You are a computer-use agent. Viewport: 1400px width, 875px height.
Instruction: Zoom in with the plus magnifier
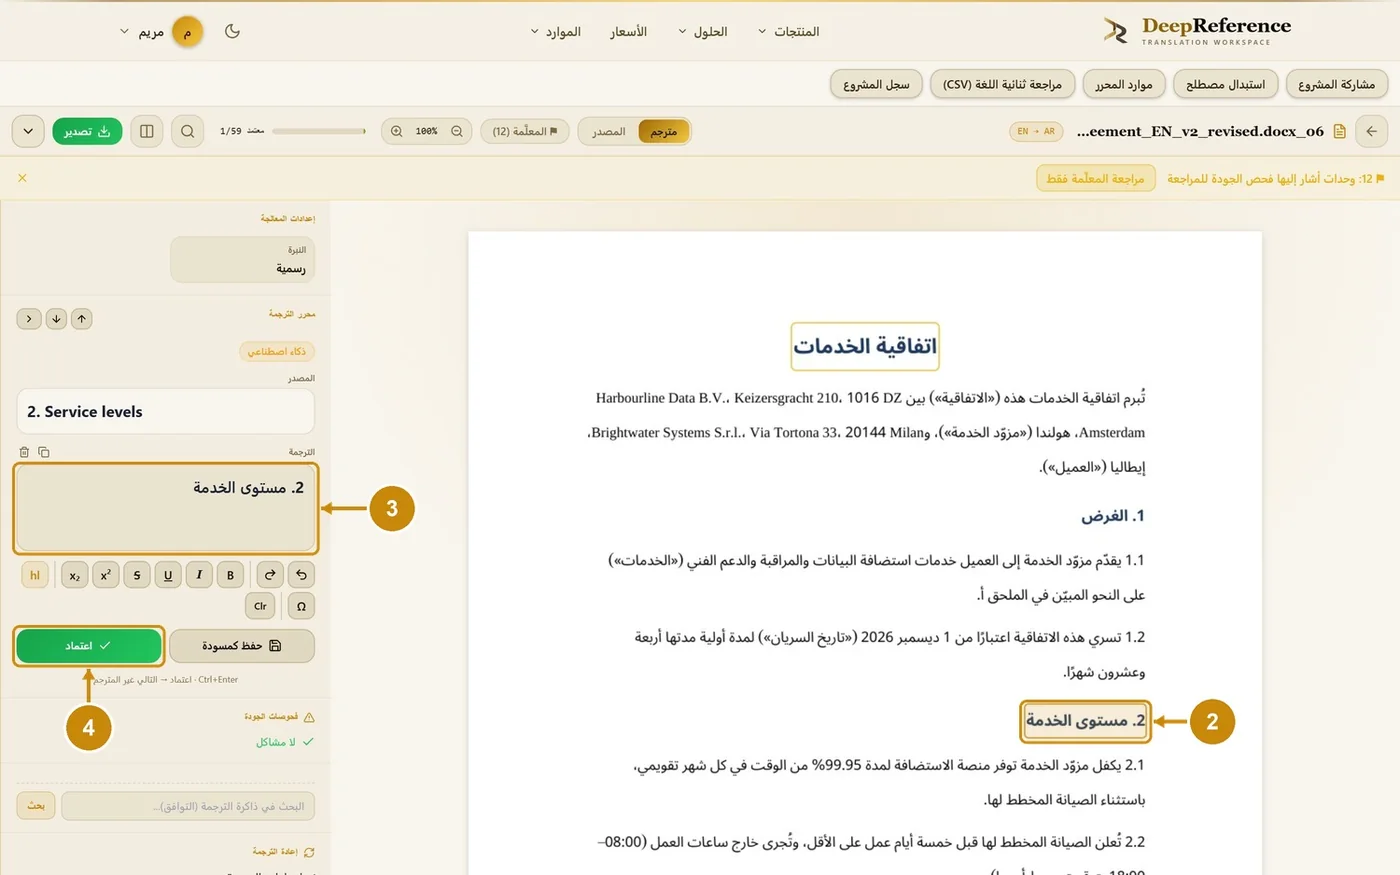click(x=397, y=131)
